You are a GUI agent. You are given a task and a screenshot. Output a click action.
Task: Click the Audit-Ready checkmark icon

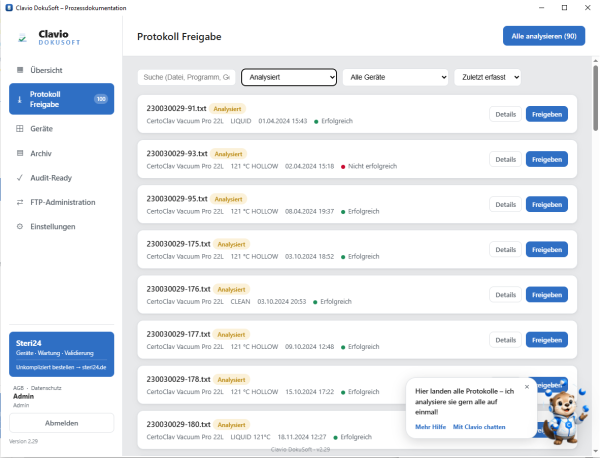(20, 178)
